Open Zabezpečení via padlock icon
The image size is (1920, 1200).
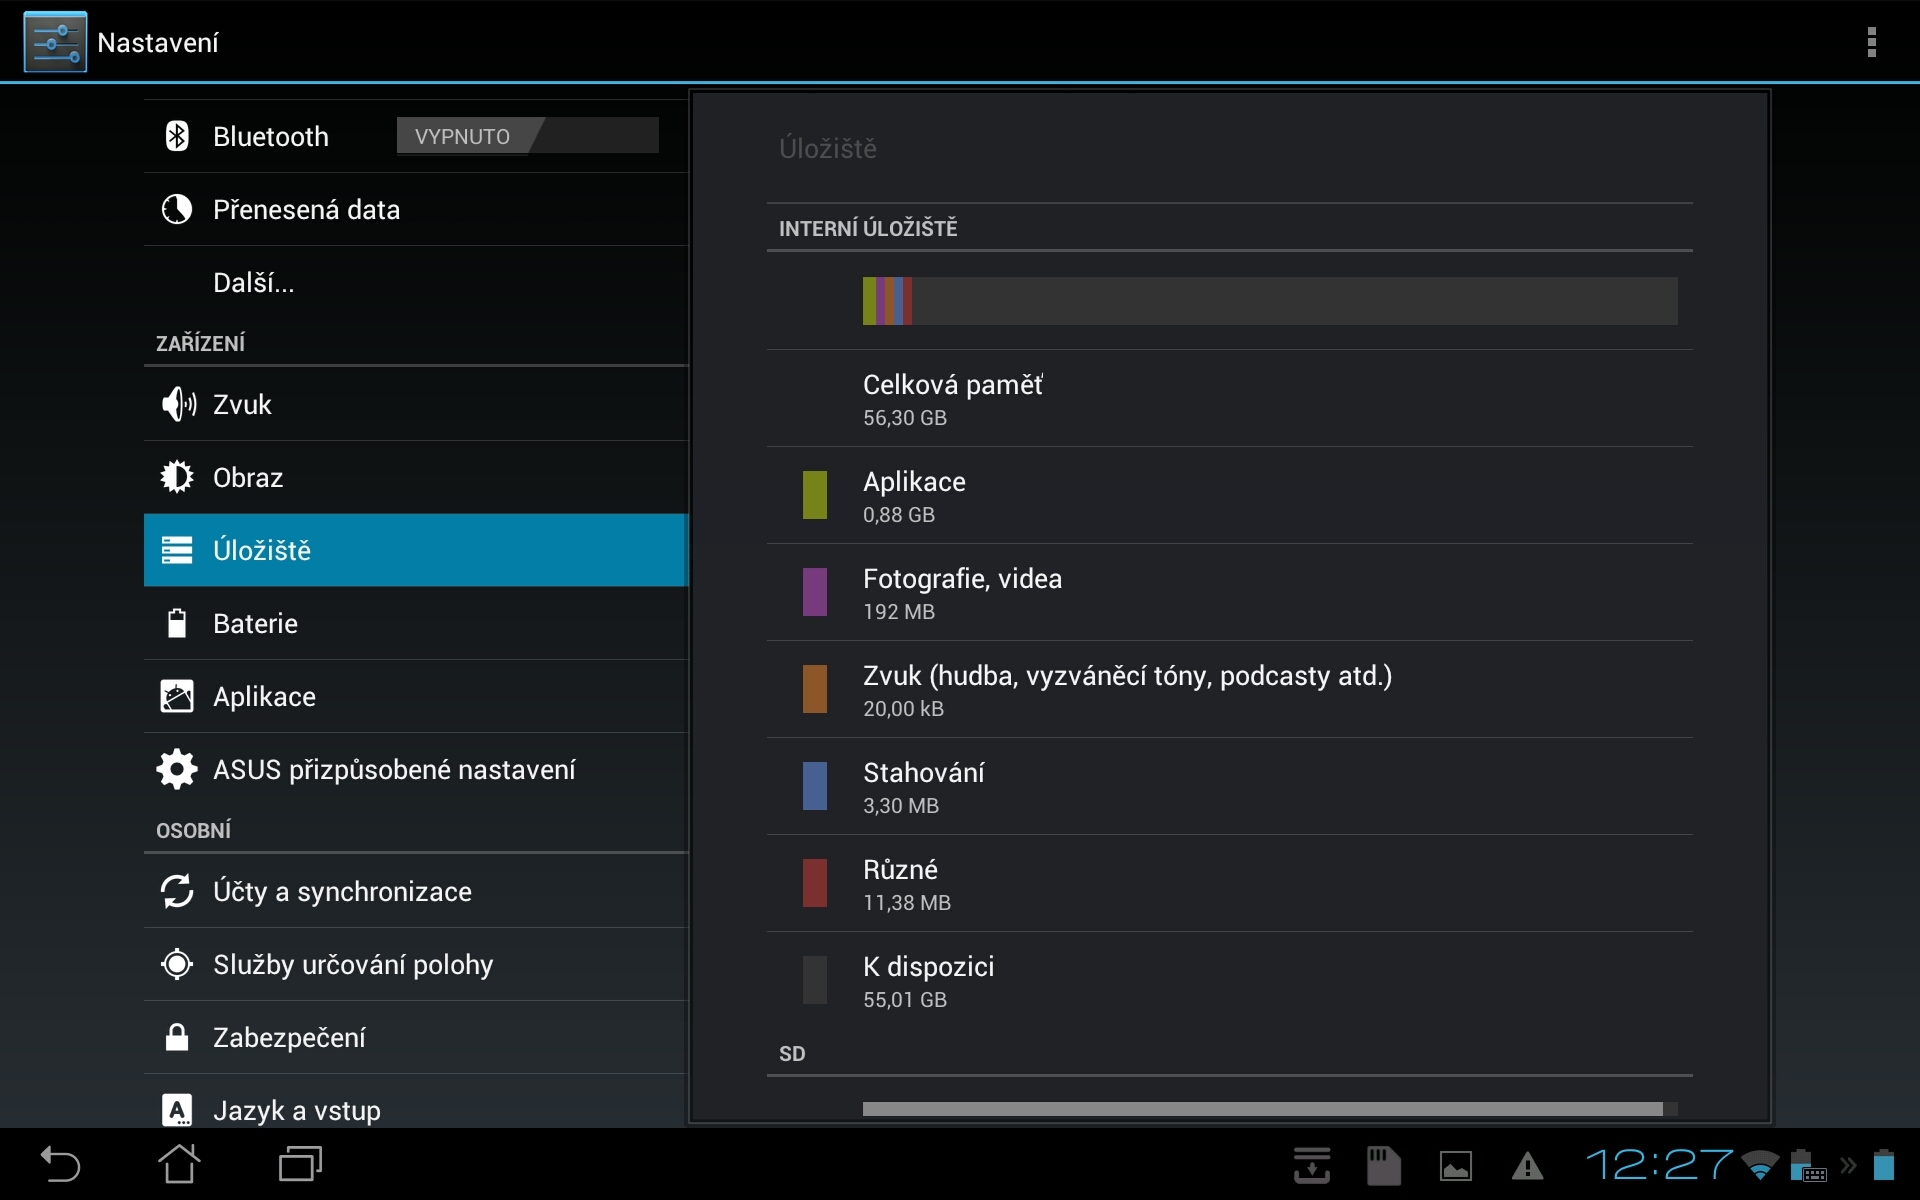tap(176, 1037)
